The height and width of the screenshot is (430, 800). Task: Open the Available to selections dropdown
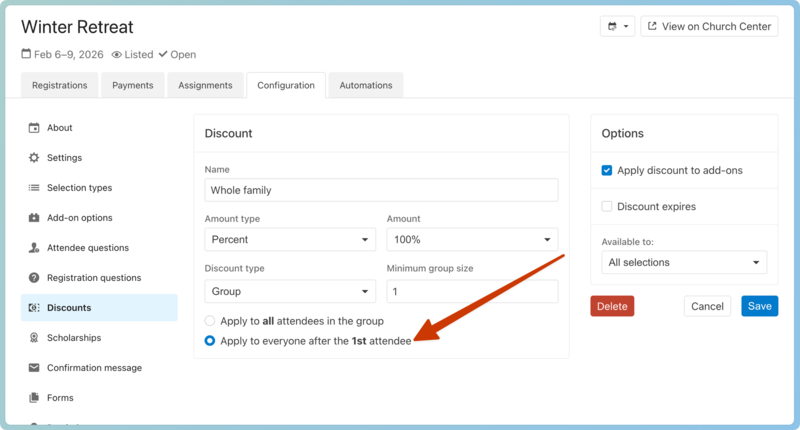[683, 263]
